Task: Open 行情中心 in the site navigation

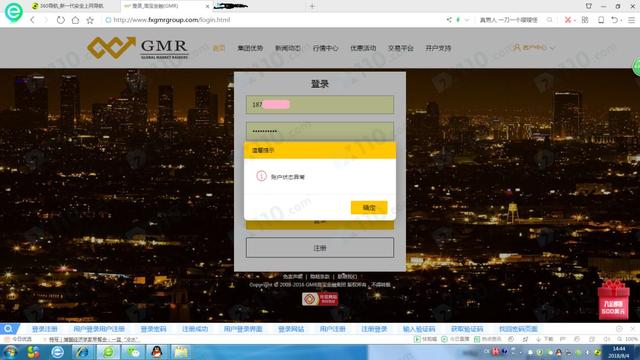Action: 325,48
